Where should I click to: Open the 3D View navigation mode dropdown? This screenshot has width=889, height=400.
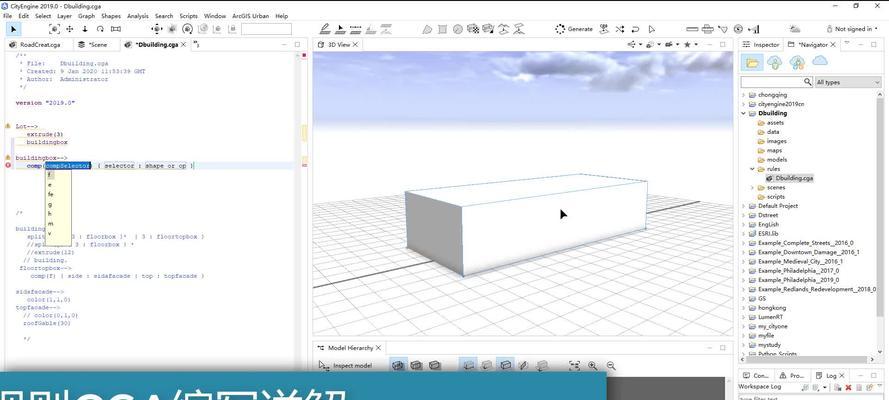(634, 44)
